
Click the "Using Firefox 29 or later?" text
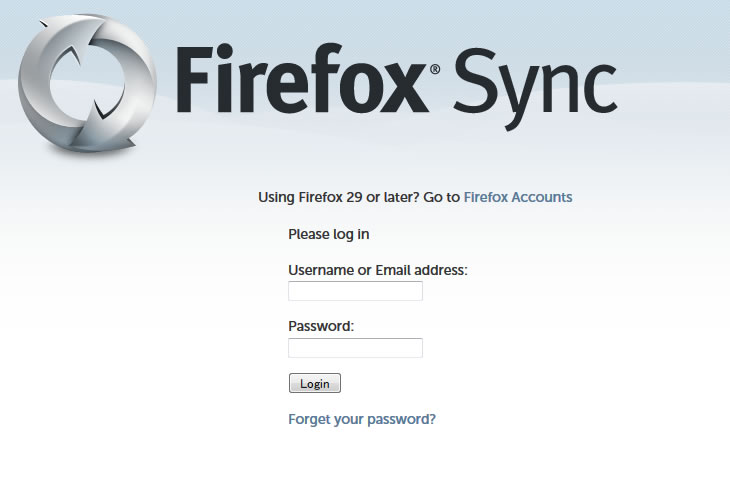coord(339,197)
